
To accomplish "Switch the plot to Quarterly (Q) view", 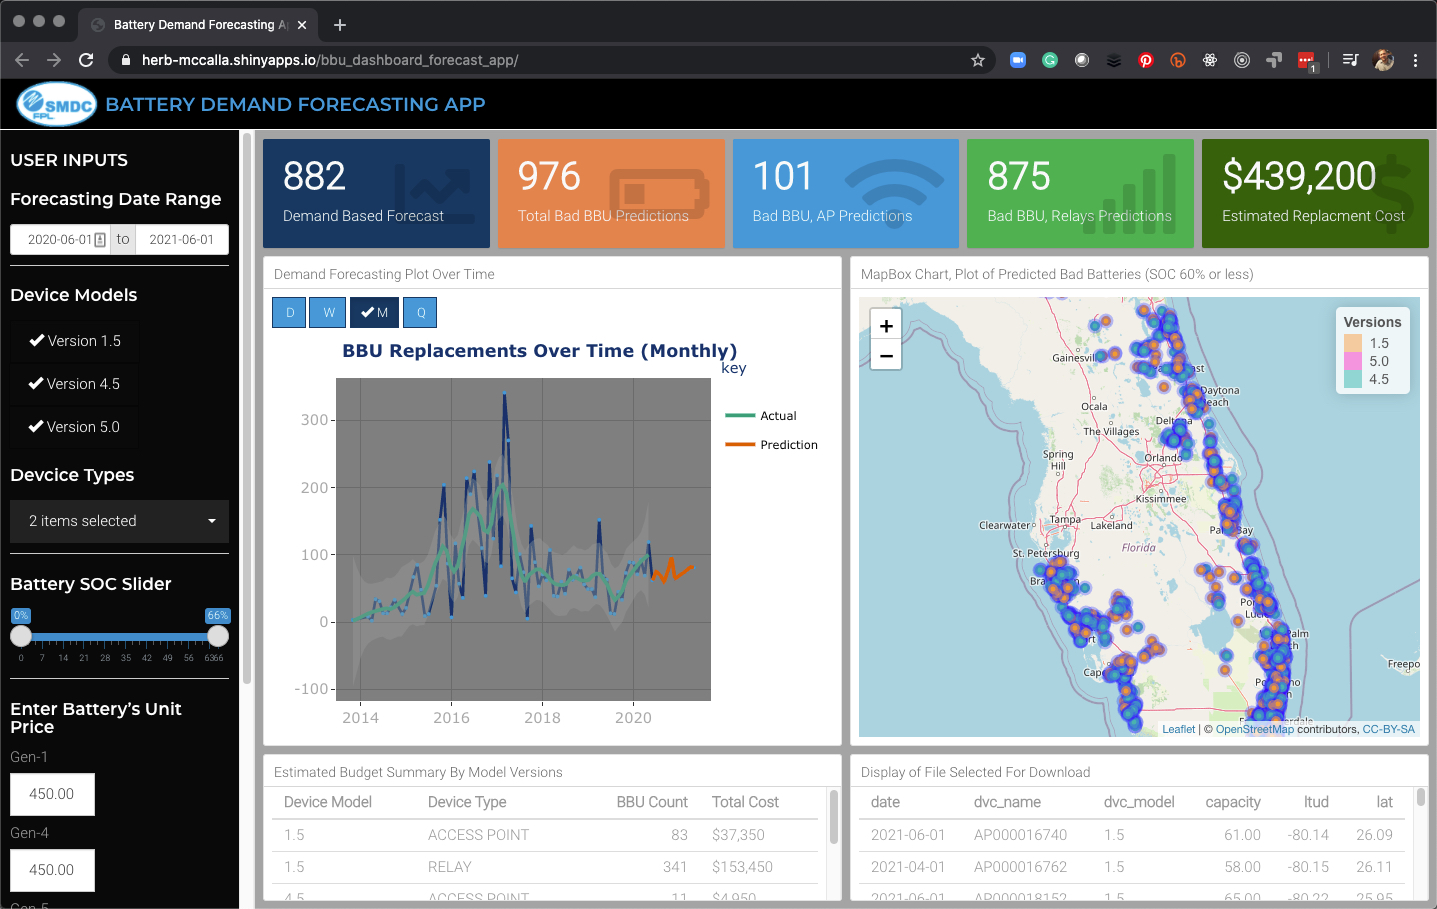I will (421, 313).
